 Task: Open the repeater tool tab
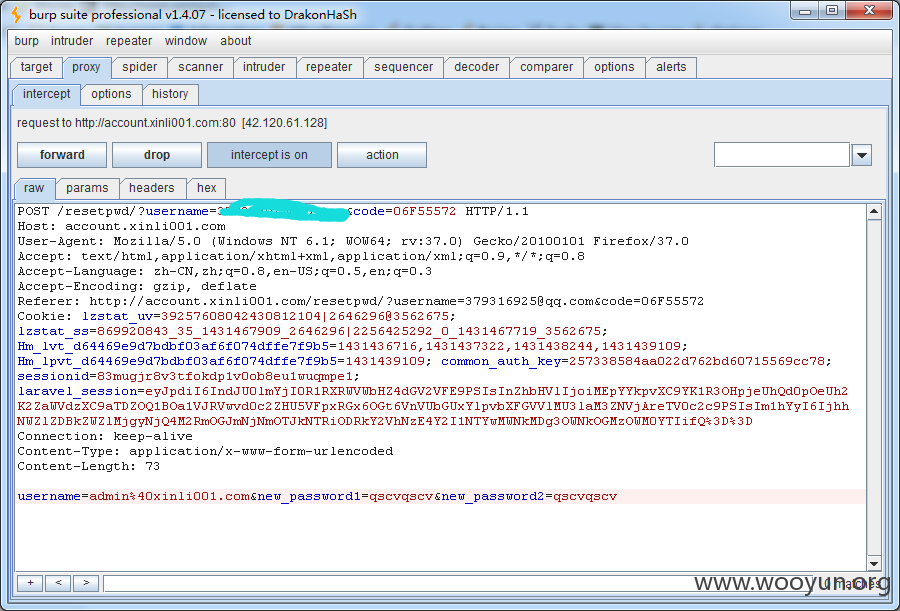[329, 67]
